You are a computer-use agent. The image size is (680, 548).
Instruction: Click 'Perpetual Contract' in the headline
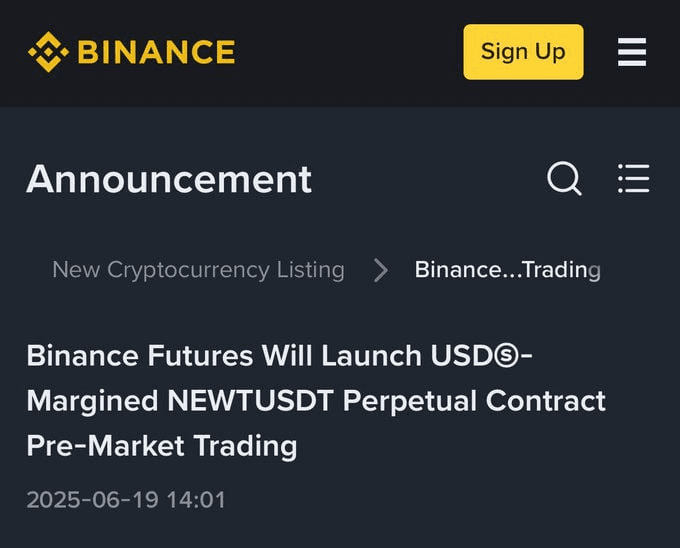point(474,401)
